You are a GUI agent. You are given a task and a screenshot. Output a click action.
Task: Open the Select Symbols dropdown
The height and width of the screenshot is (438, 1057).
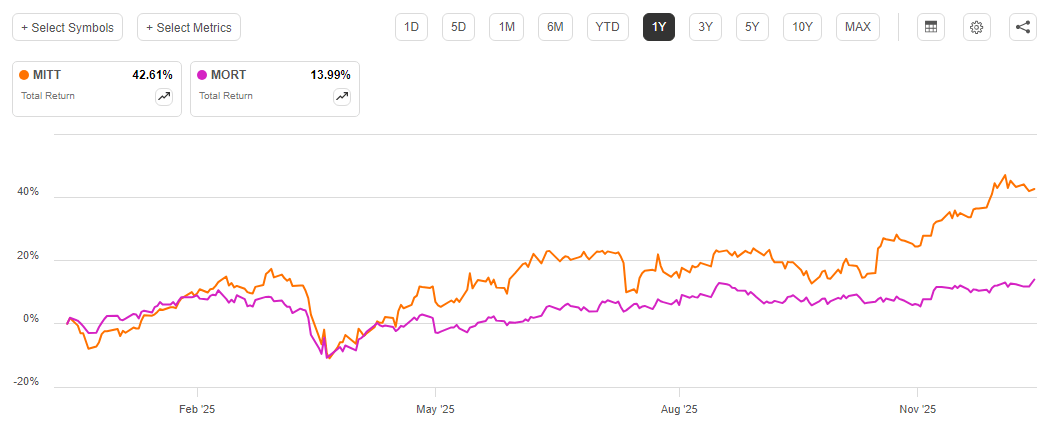(x=68, y=27)
